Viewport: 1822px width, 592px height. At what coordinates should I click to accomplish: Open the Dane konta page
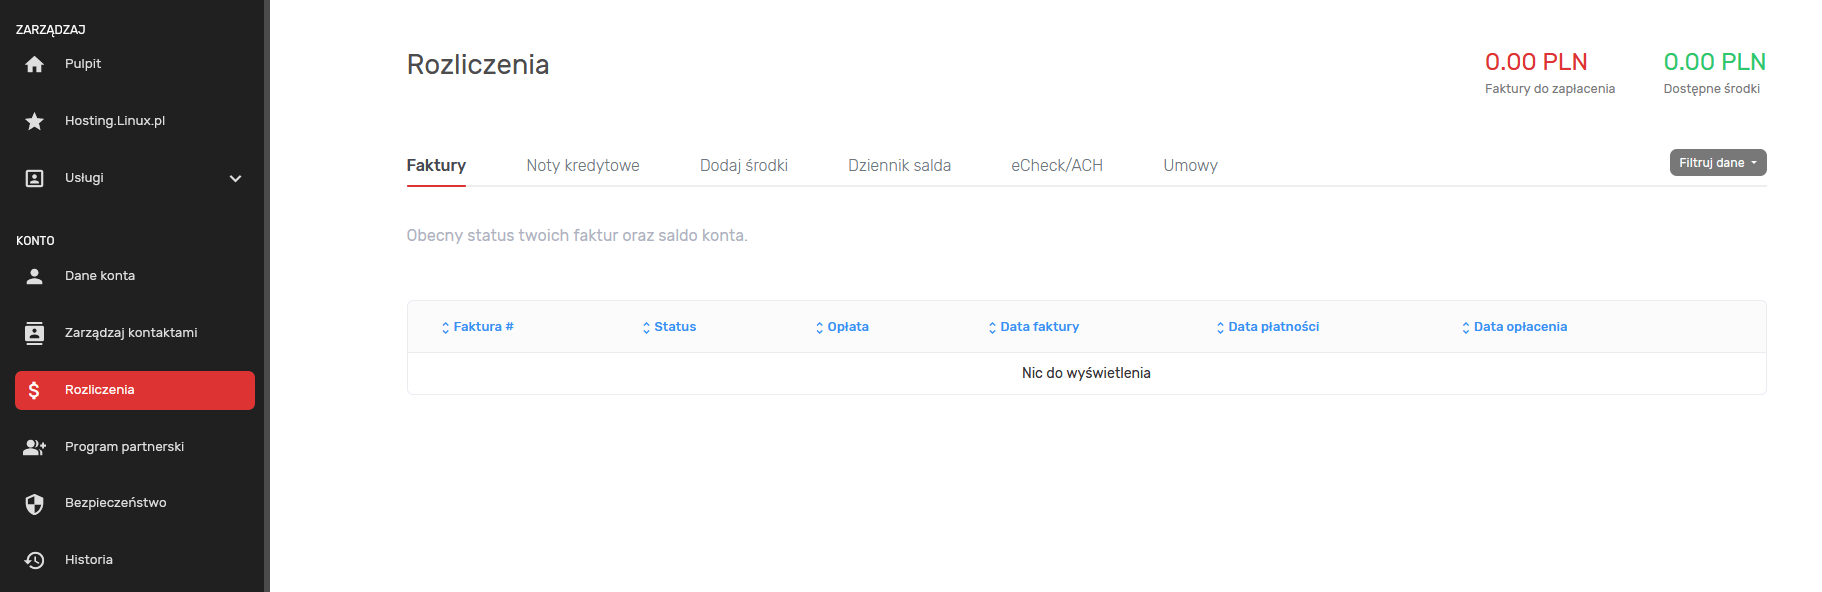tap(135, 276)
